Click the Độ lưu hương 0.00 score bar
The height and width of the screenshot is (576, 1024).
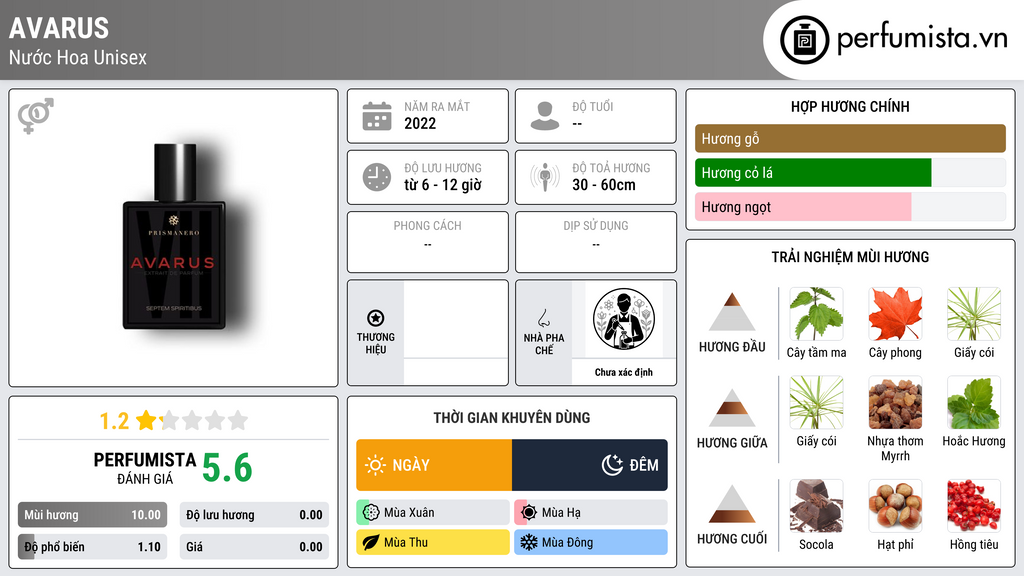click(x=254, y=515)
